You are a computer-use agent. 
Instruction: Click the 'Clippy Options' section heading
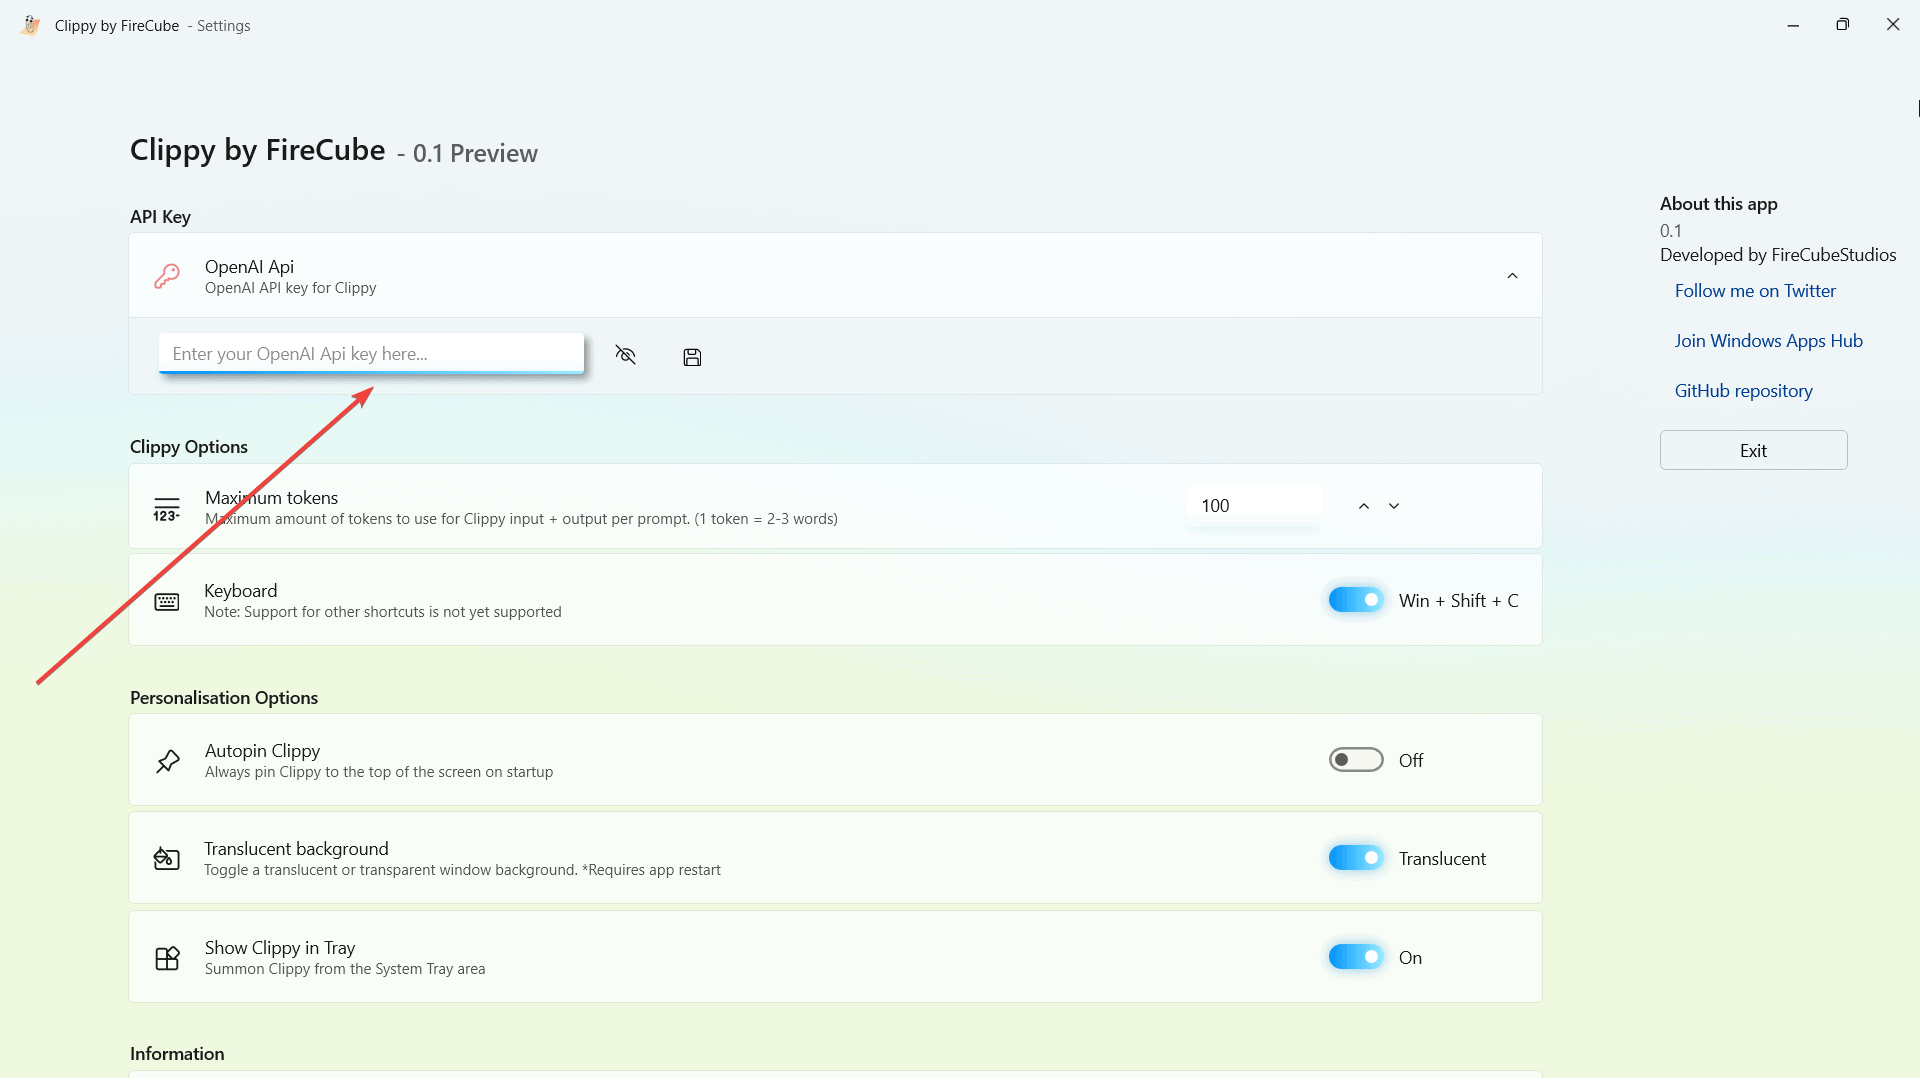pyautogui.click(x=189, y=447)
